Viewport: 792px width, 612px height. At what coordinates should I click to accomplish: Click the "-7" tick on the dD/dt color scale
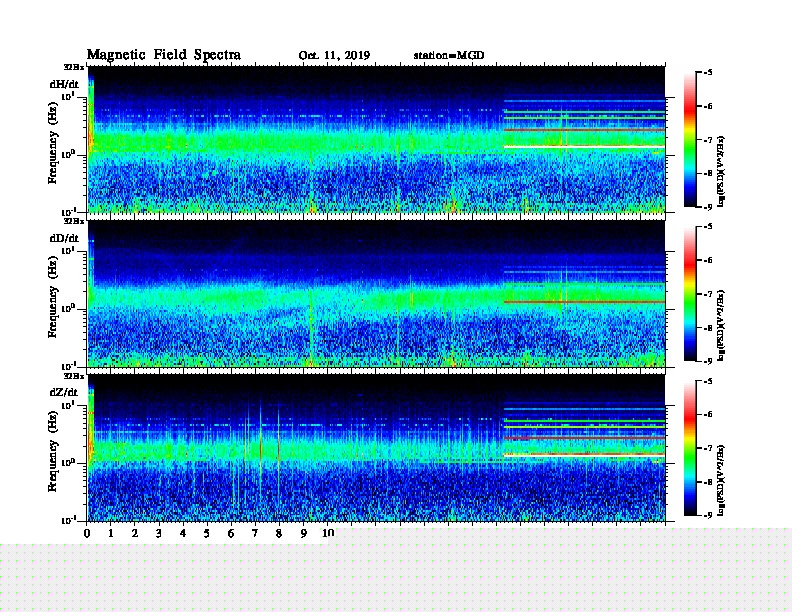point(708,294)
